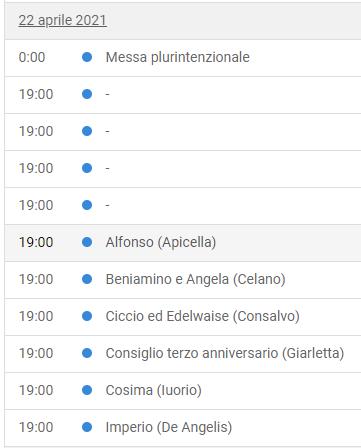The height and width of the screenshot is (448, 361).
Task: Open the Messa plurintenzionale event
Action: click(x=178, y=57)
